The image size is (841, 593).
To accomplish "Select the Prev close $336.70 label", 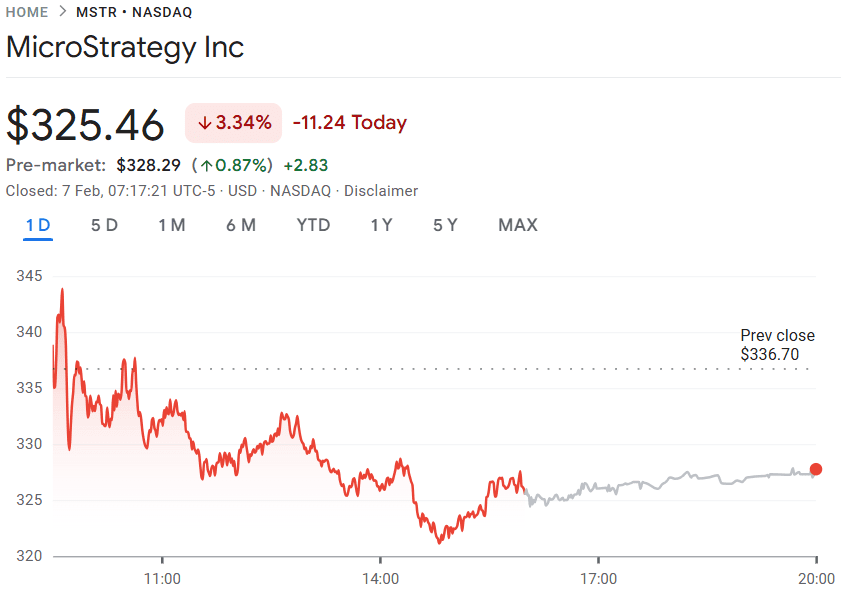I will click(x=778, y=345).
